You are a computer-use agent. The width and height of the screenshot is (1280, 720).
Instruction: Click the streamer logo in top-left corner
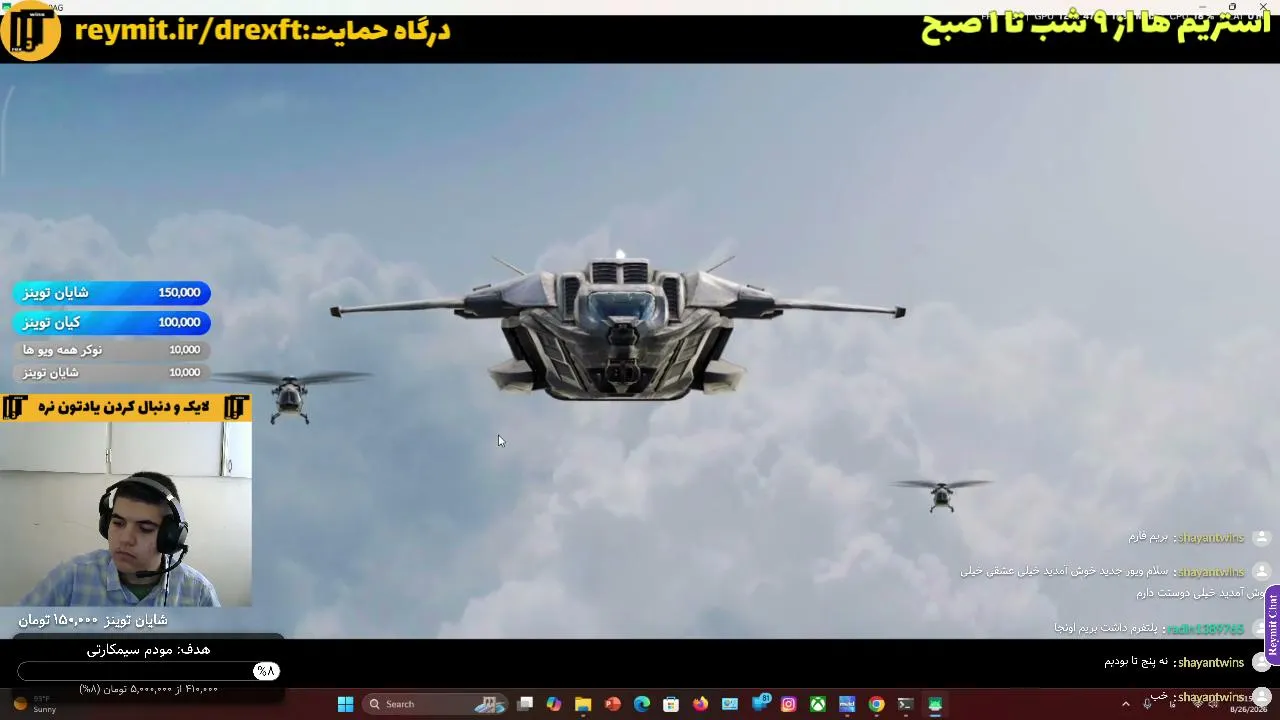31,31
